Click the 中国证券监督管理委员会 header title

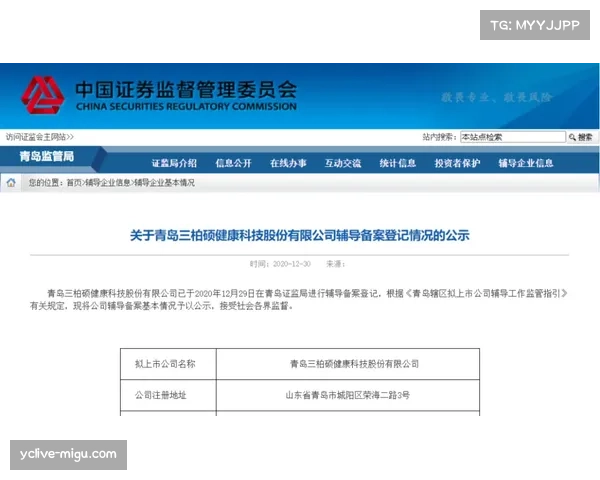[186, 90]
